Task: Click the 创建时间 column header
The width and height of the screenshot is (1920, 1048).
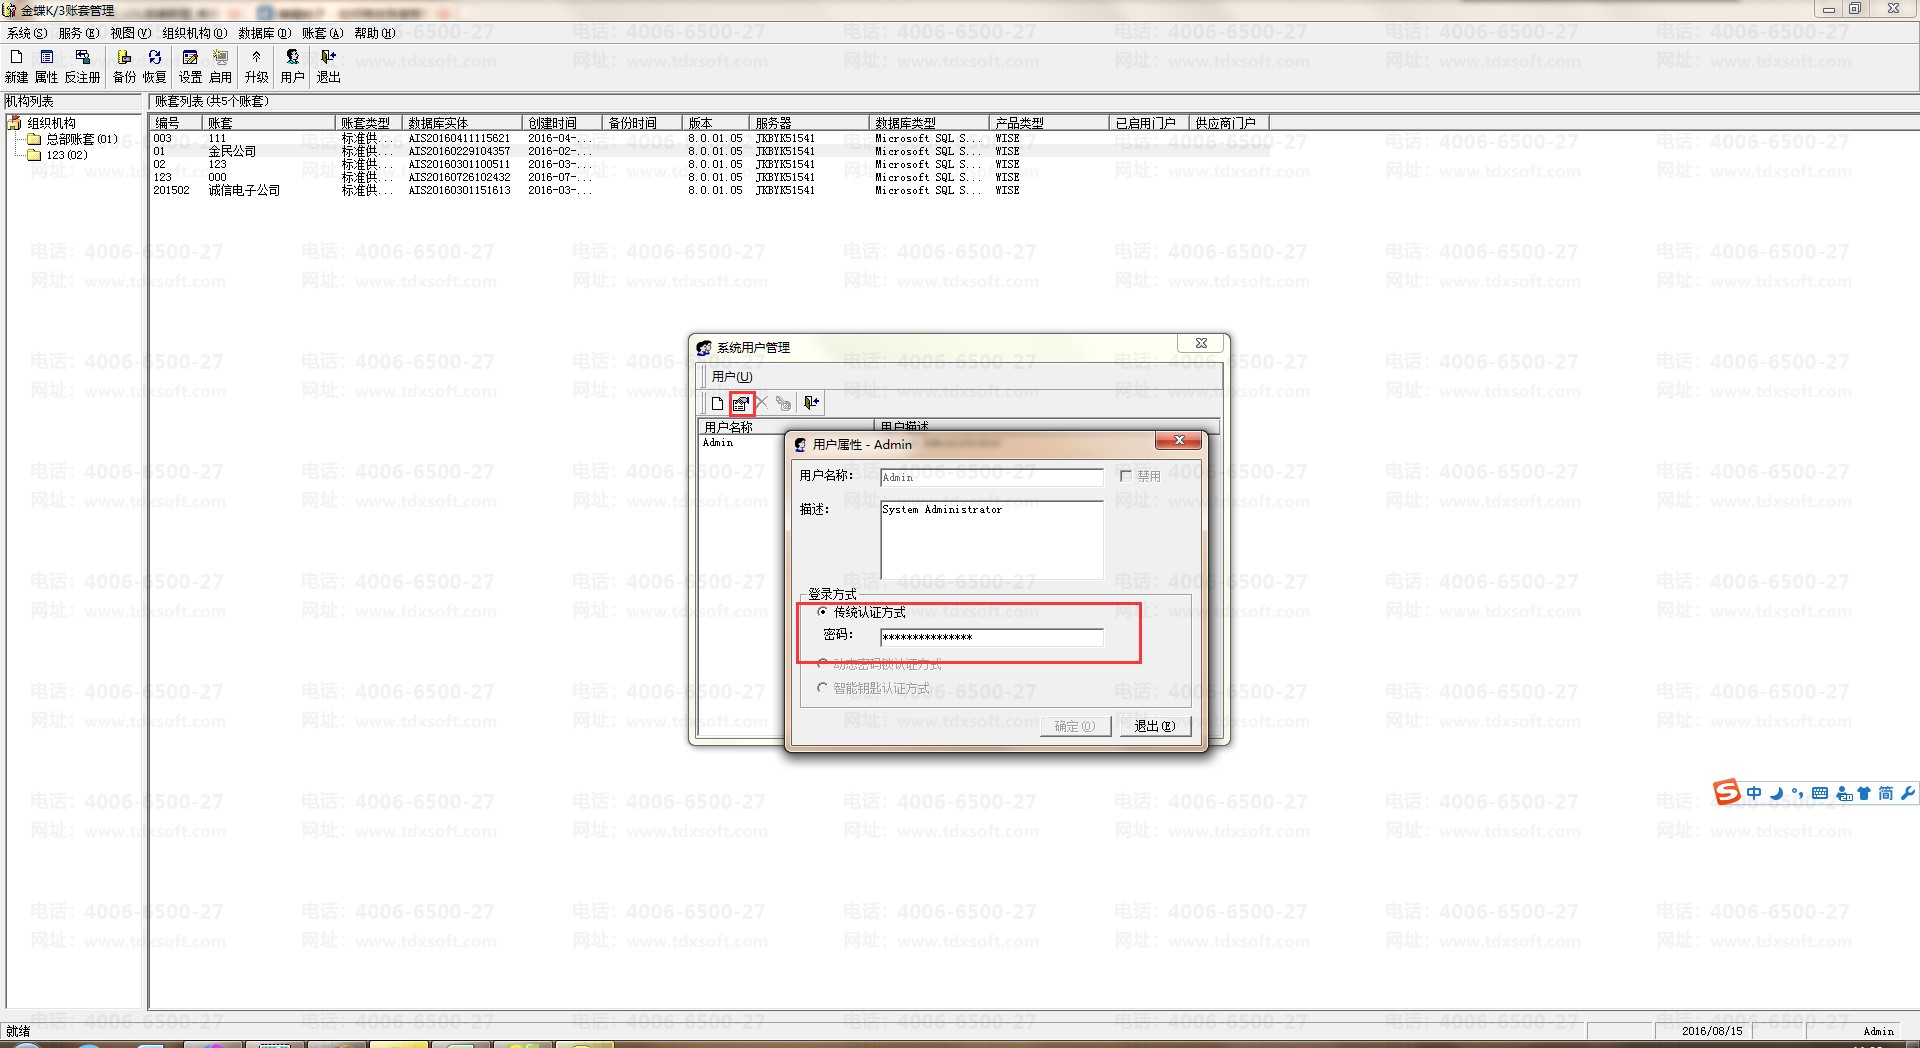Action: click(563, 123)
